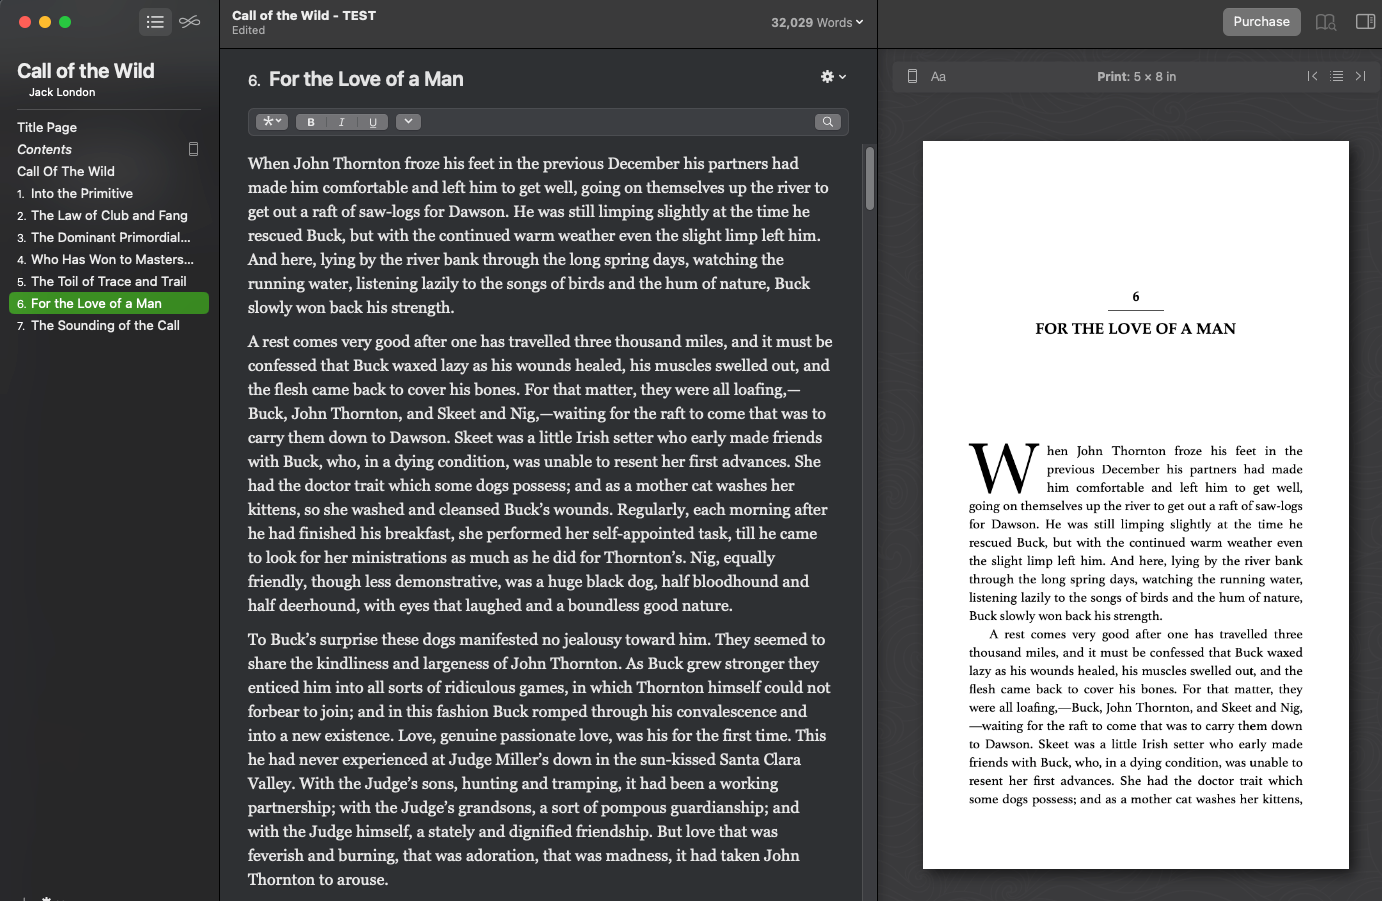Open the Aa text appearance settings
The width and height of the screenshot is (1382, 901).
click(939, 76)
